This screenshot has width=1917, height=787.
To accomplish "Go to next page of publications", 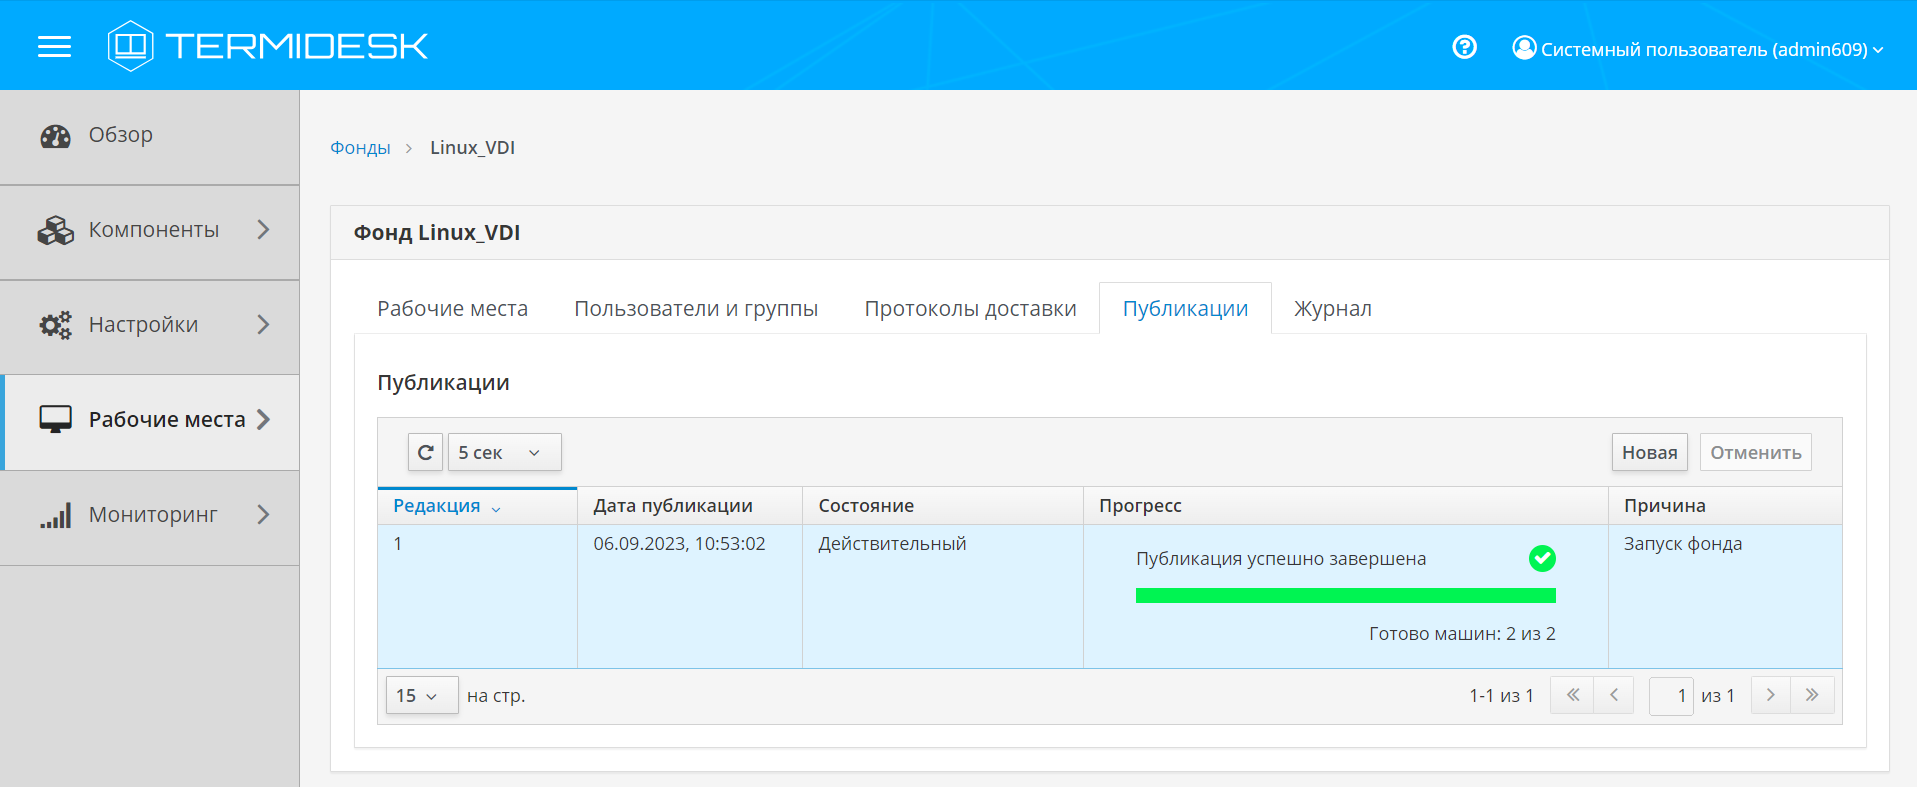I will (1770, 695).
